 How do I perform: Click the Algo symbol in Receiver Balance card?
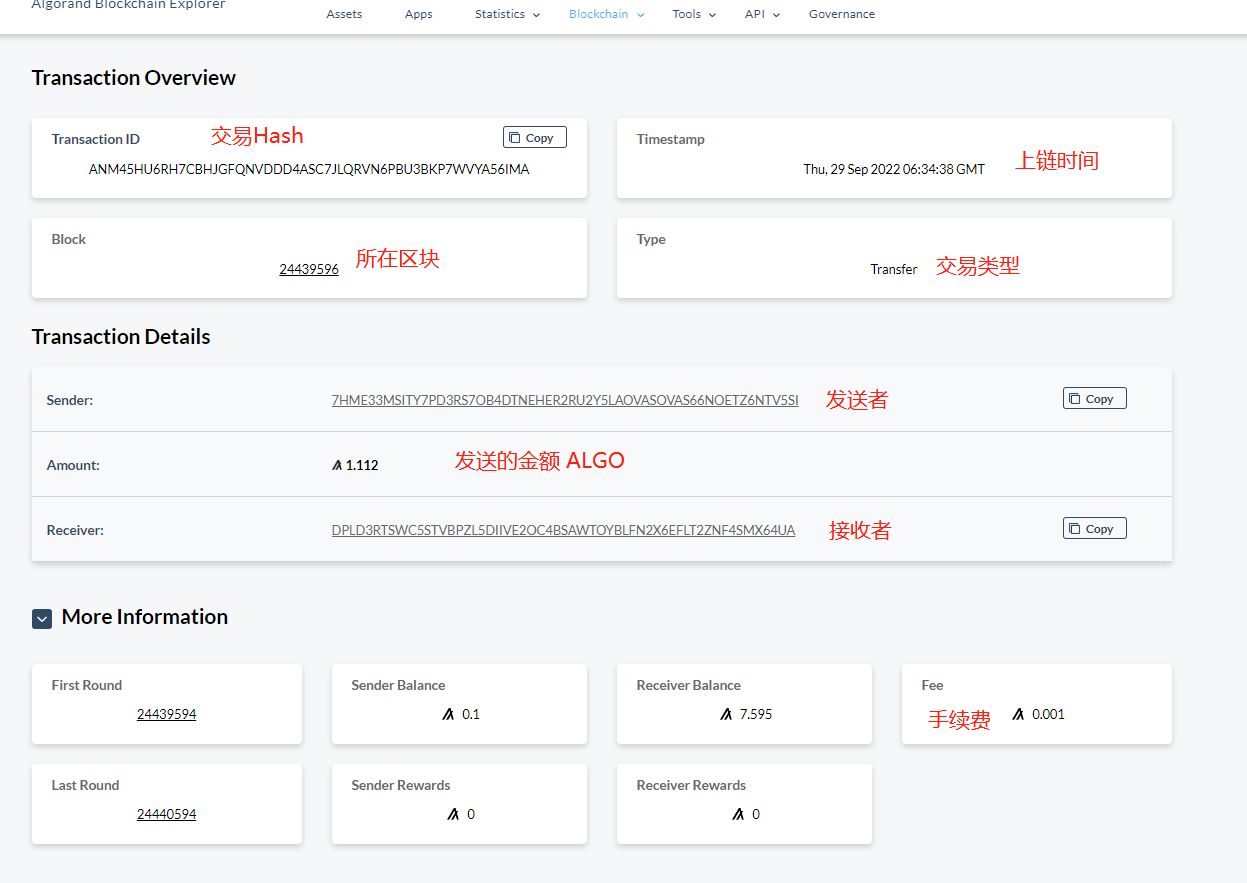pyautogui.click(x=726, y=714)
